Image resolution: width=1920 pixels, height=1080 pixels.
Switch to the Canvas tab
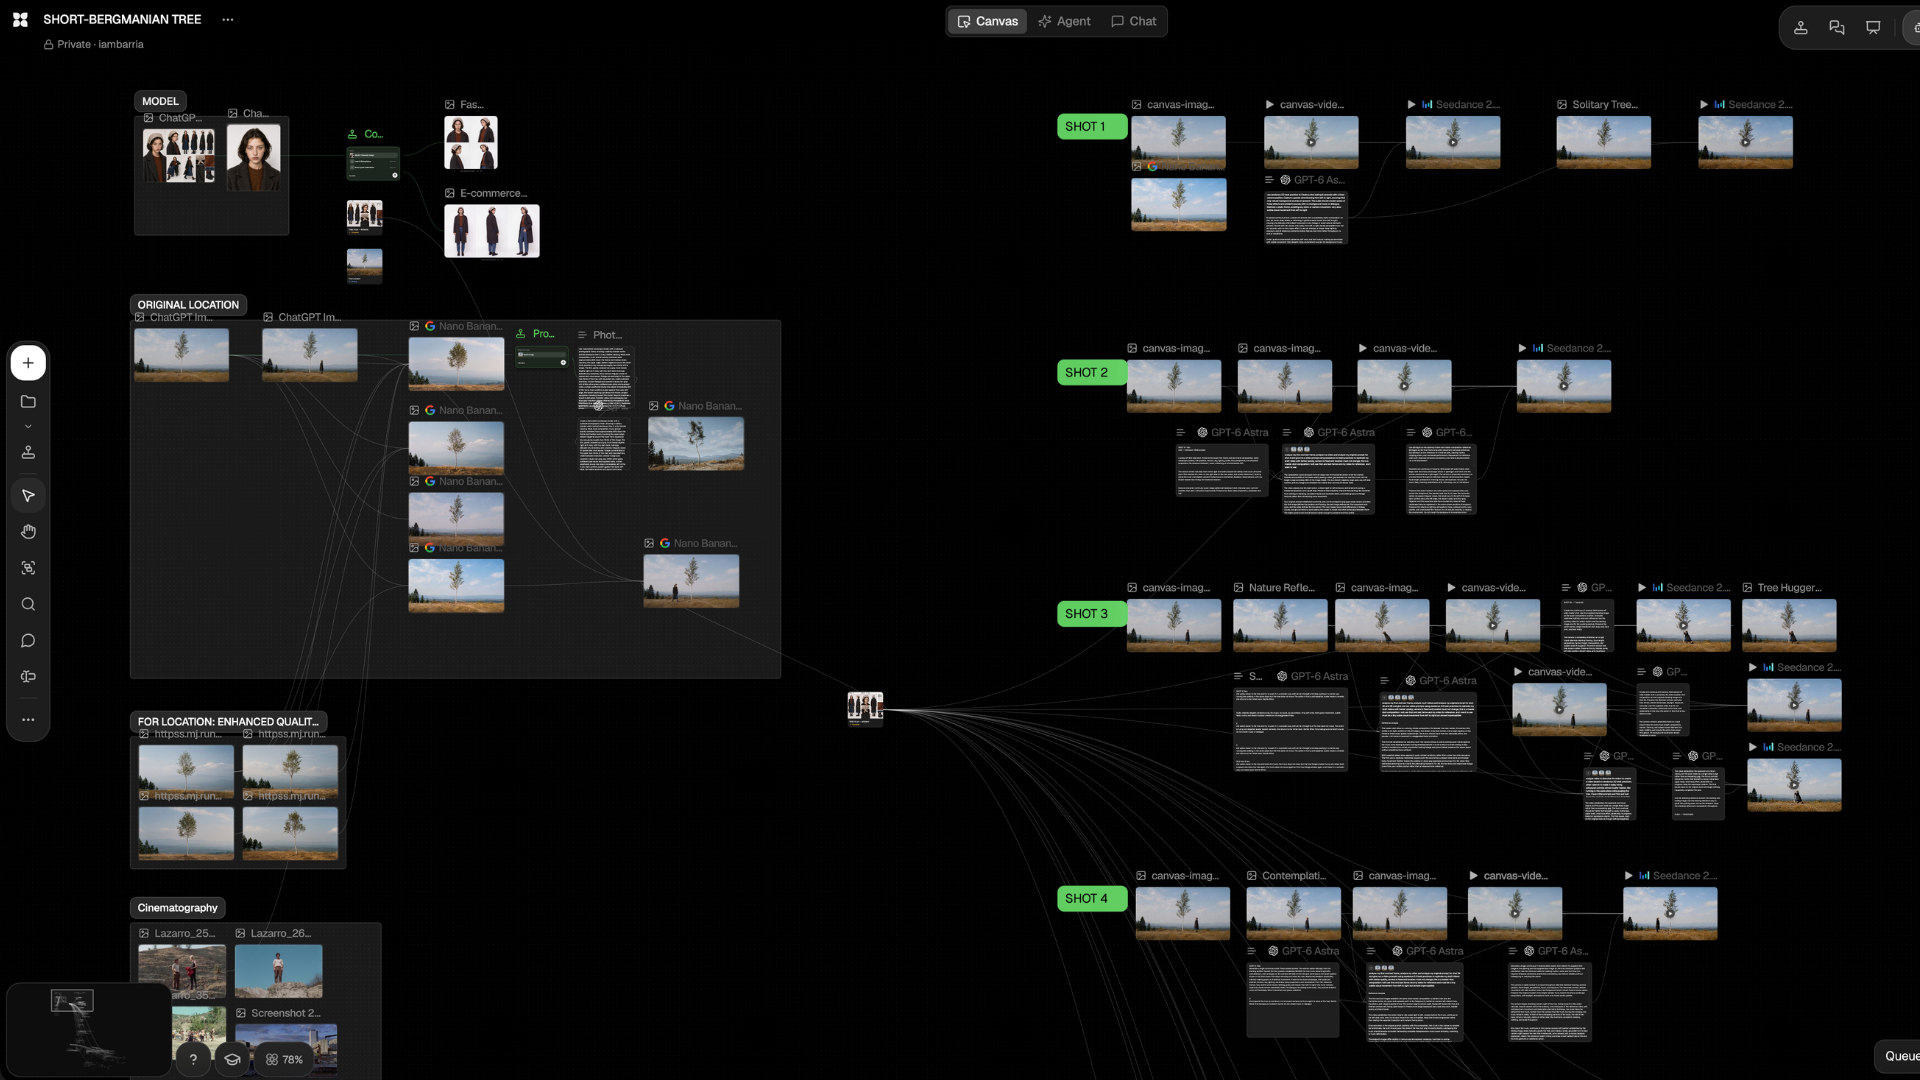coord(987,21)
